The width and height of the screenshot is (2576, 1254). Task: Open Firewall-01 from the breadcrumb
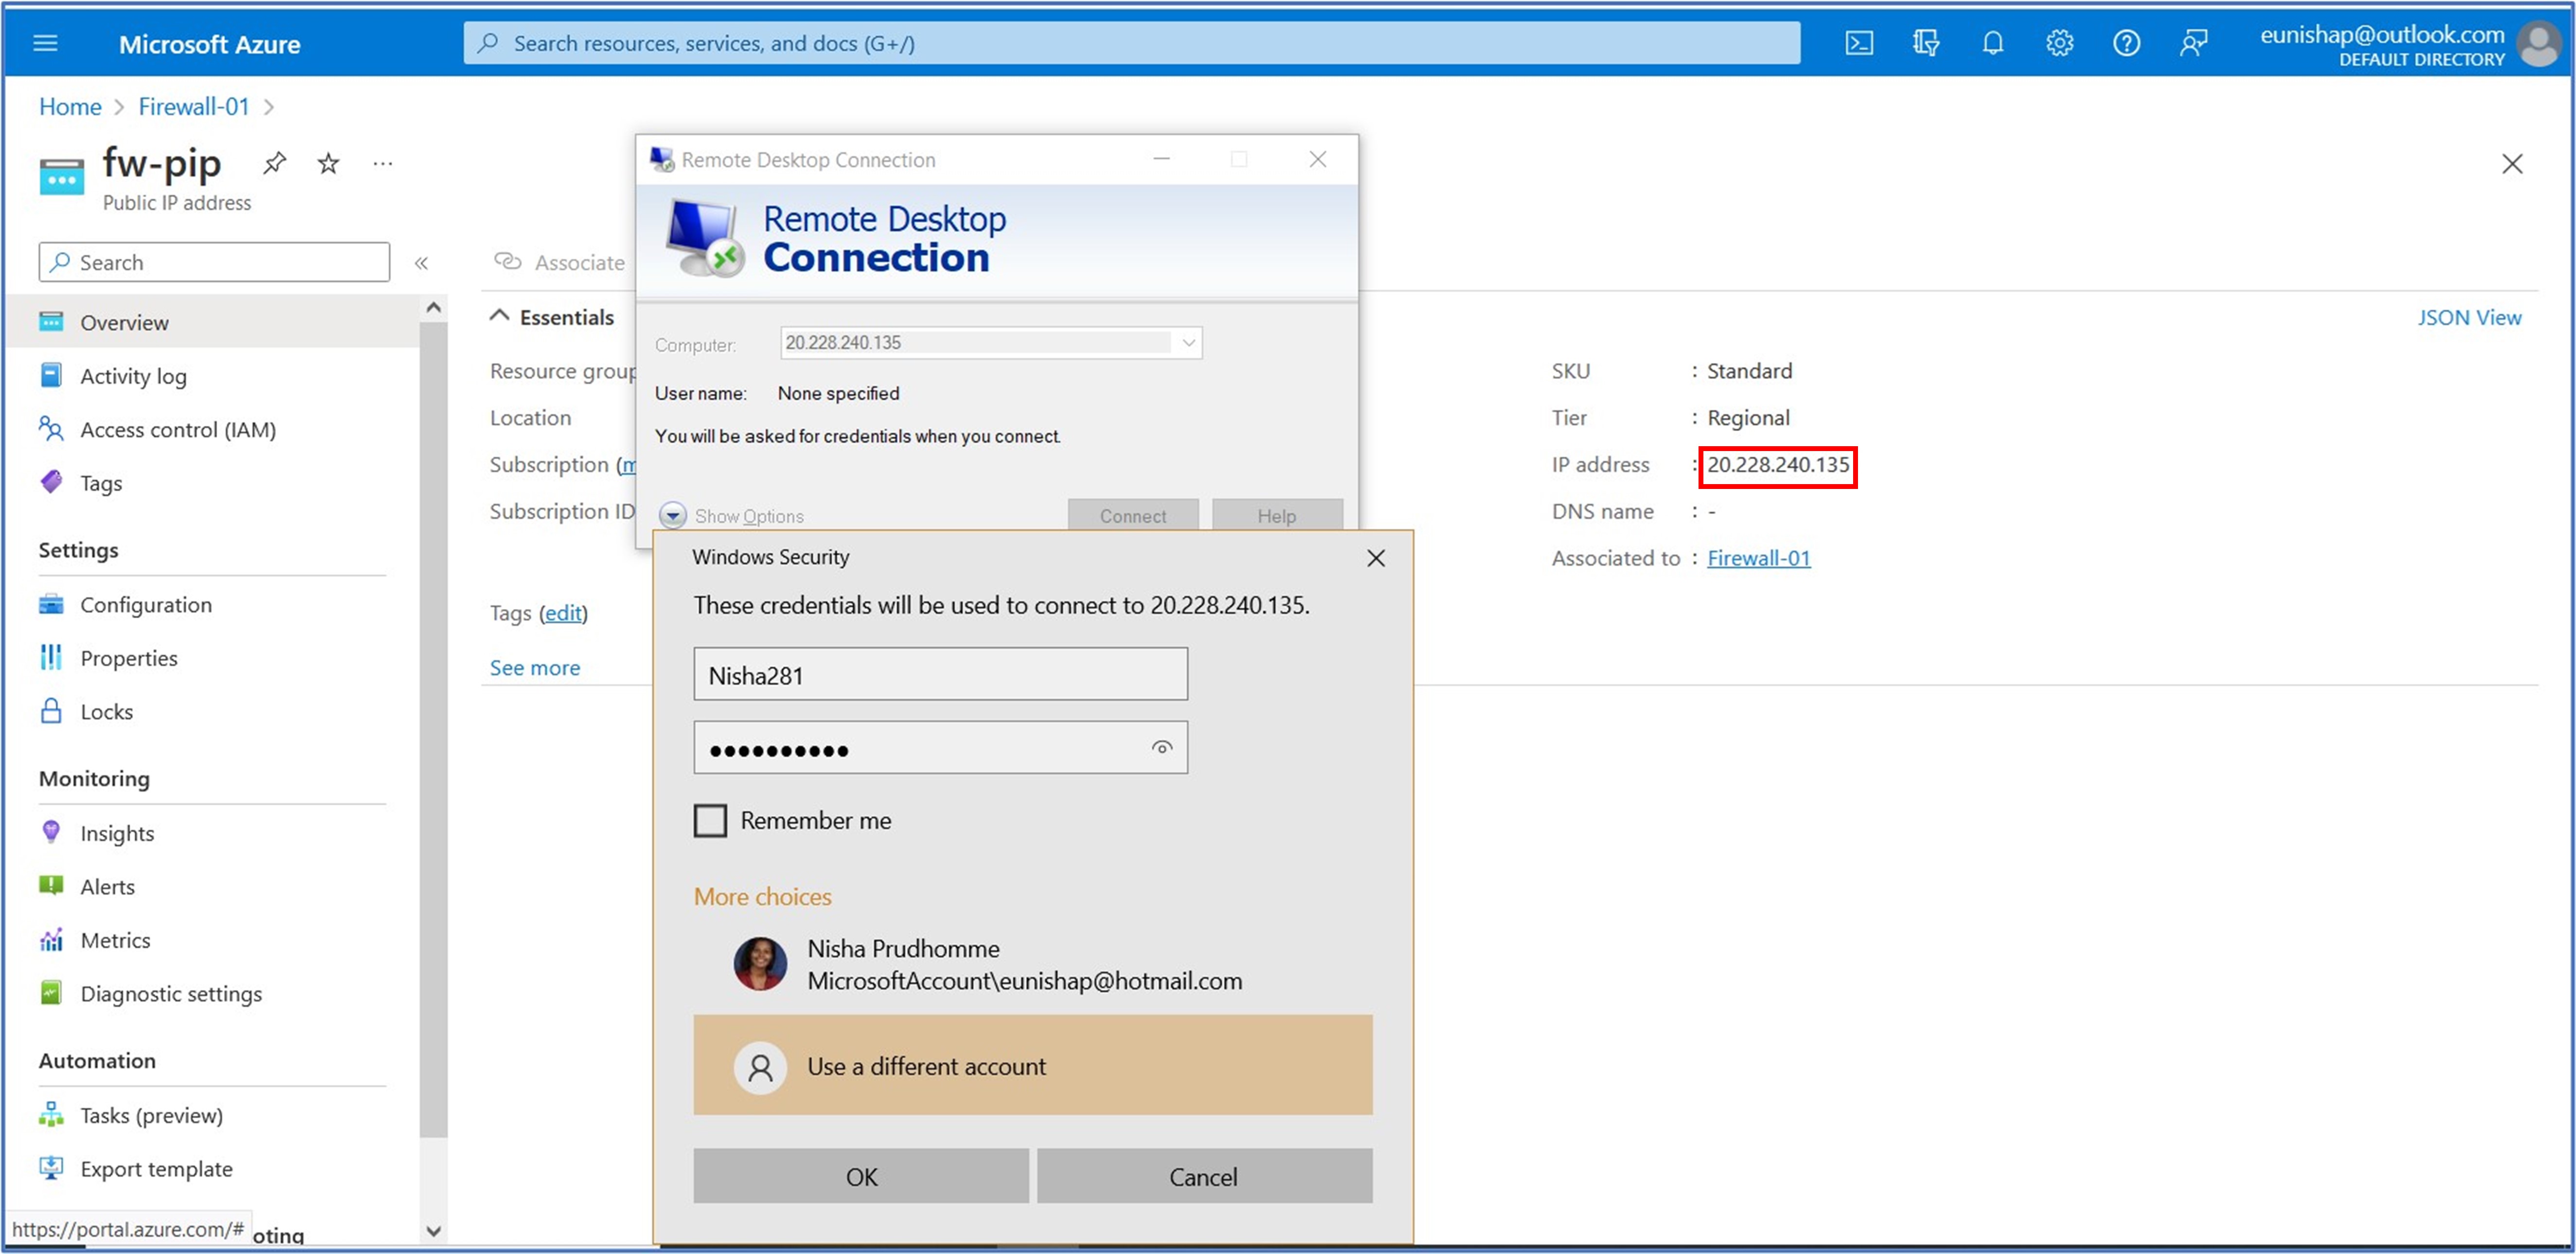(193, 106)
